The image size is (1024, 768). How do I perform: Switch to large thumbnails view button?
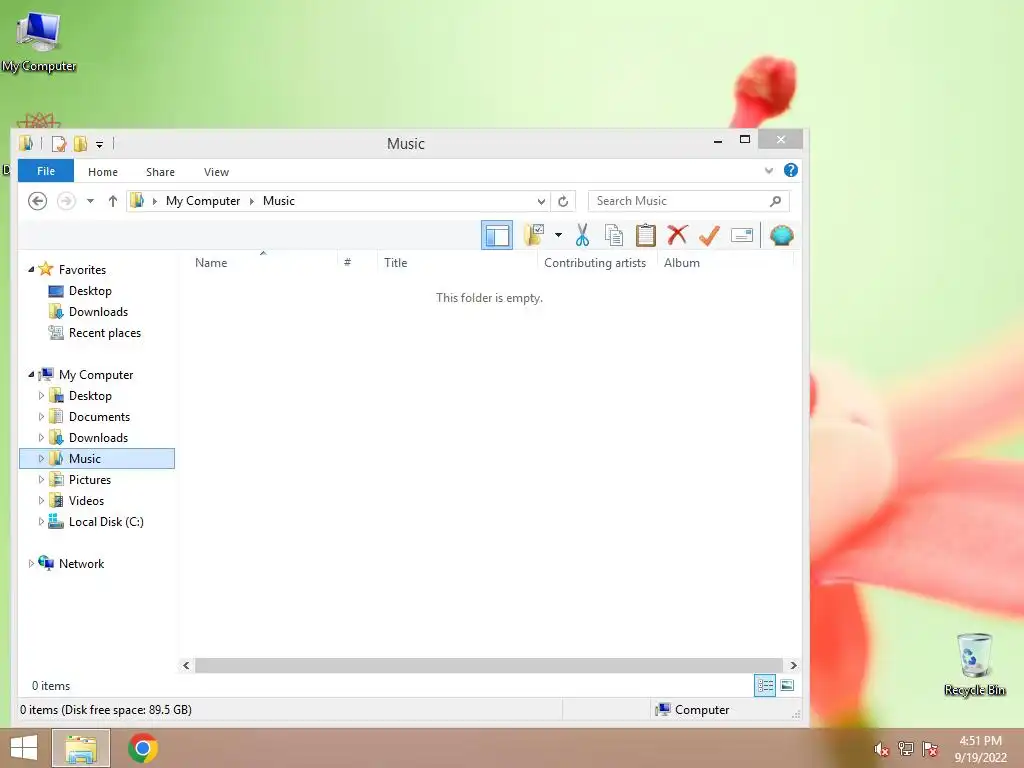tap(787, 686)
